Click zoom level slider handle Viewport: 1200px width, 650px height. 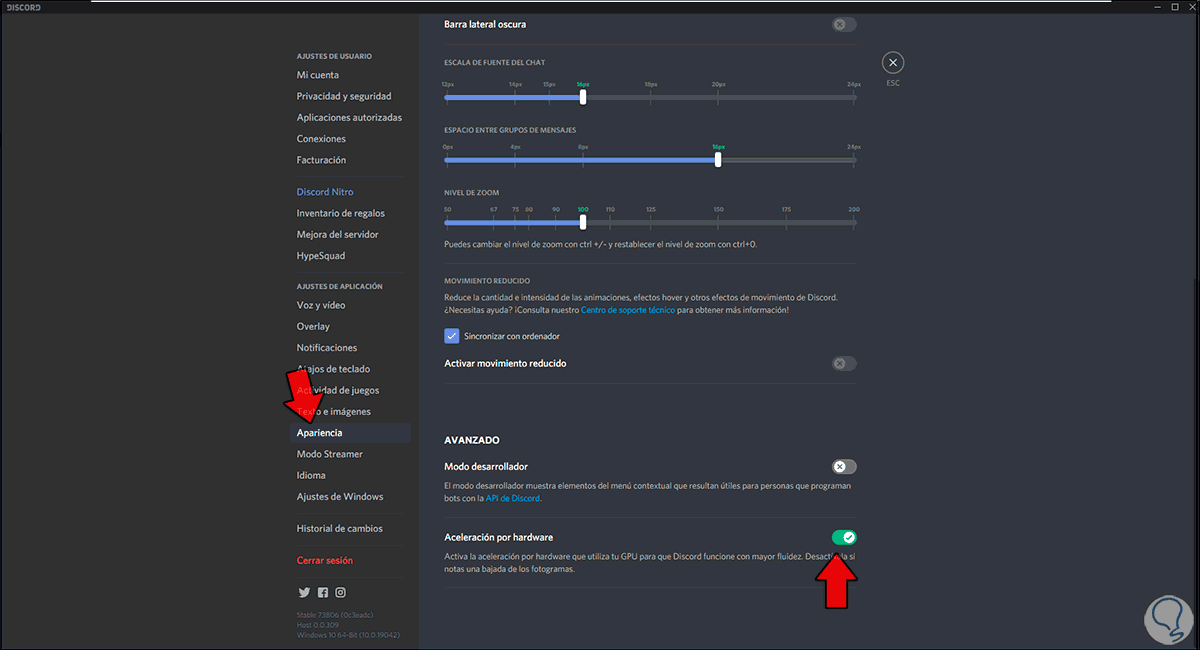coord(583,222)
